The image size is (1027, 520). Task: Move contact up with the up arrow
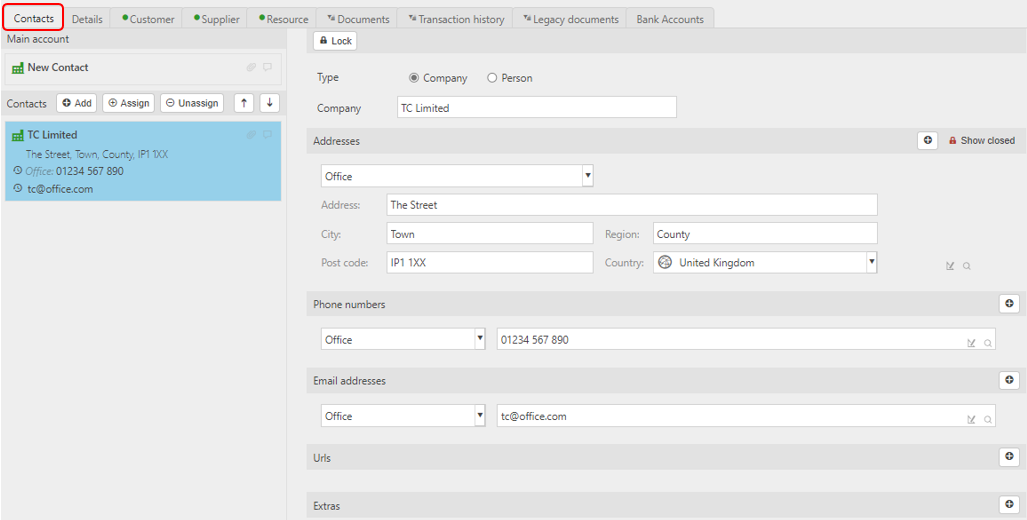[244, 103]
